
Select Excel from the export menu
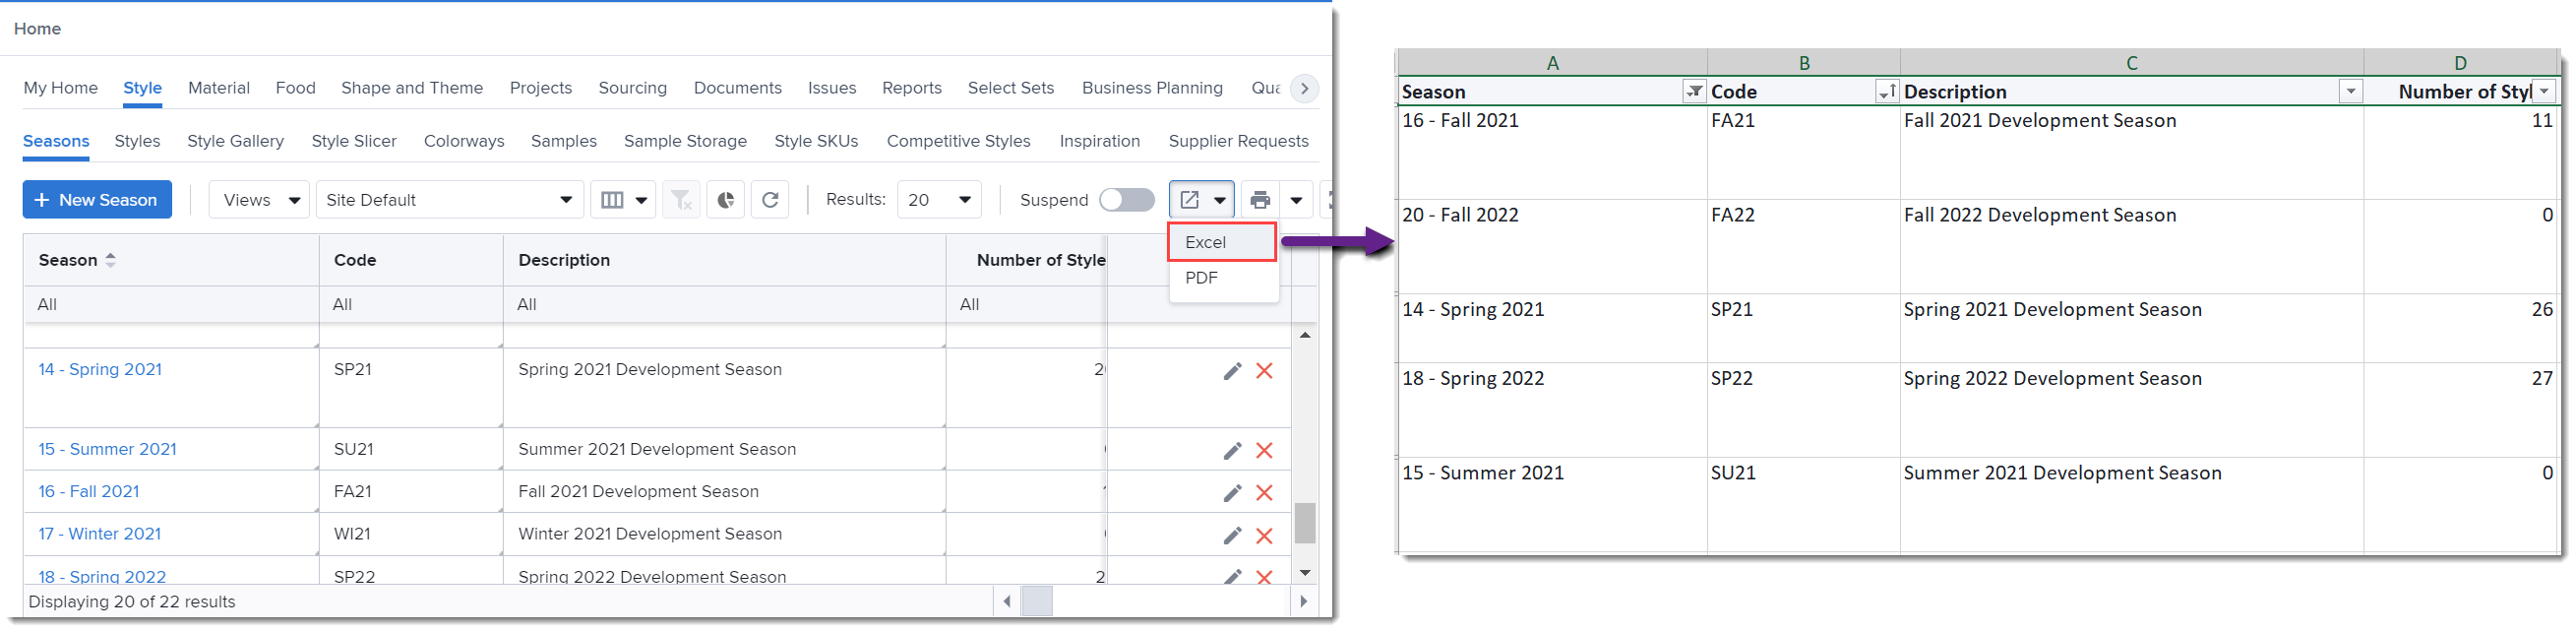1206,242
